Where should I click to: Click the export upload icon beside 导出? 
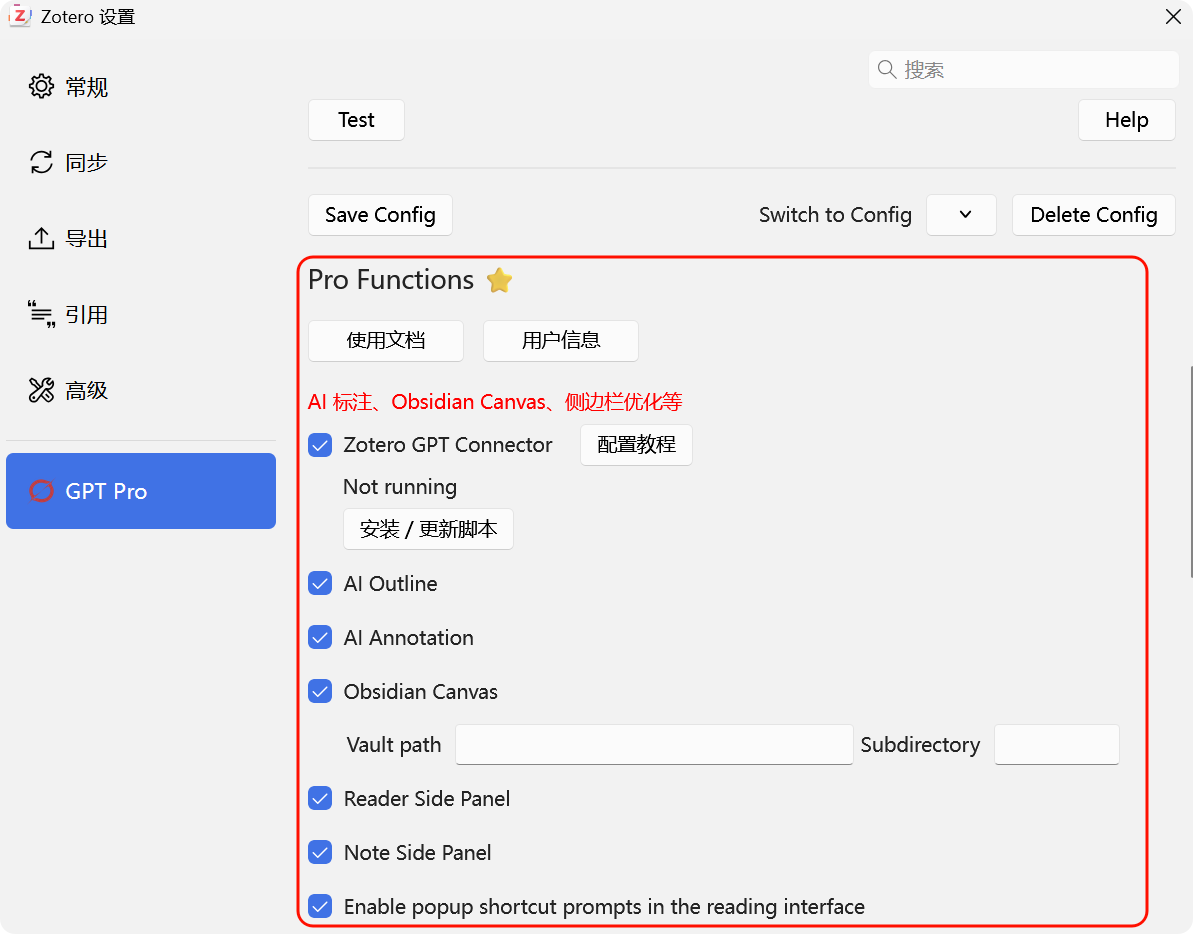point(41,238)
